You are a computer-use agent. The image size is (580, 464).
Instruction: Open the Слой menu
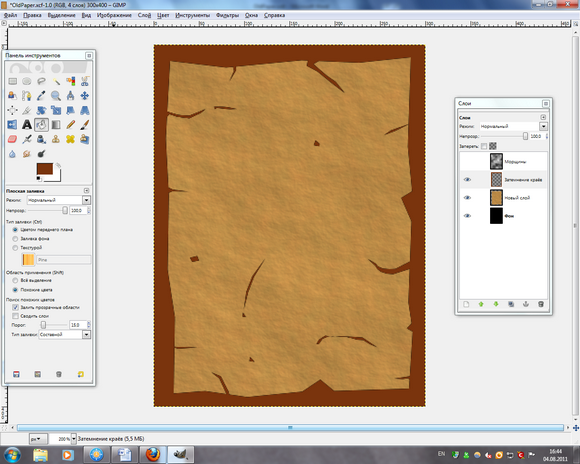144,15
